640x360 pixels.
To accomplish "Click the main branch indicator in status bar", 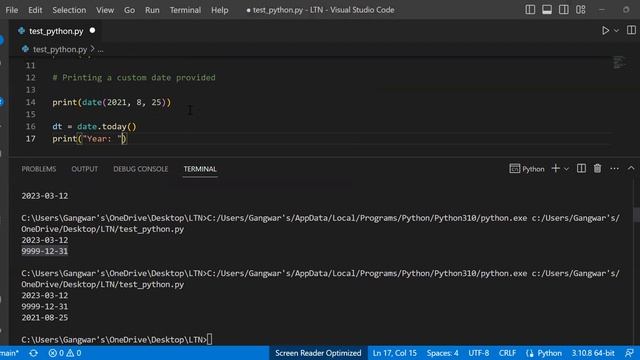I will click(x=9, y=353).
